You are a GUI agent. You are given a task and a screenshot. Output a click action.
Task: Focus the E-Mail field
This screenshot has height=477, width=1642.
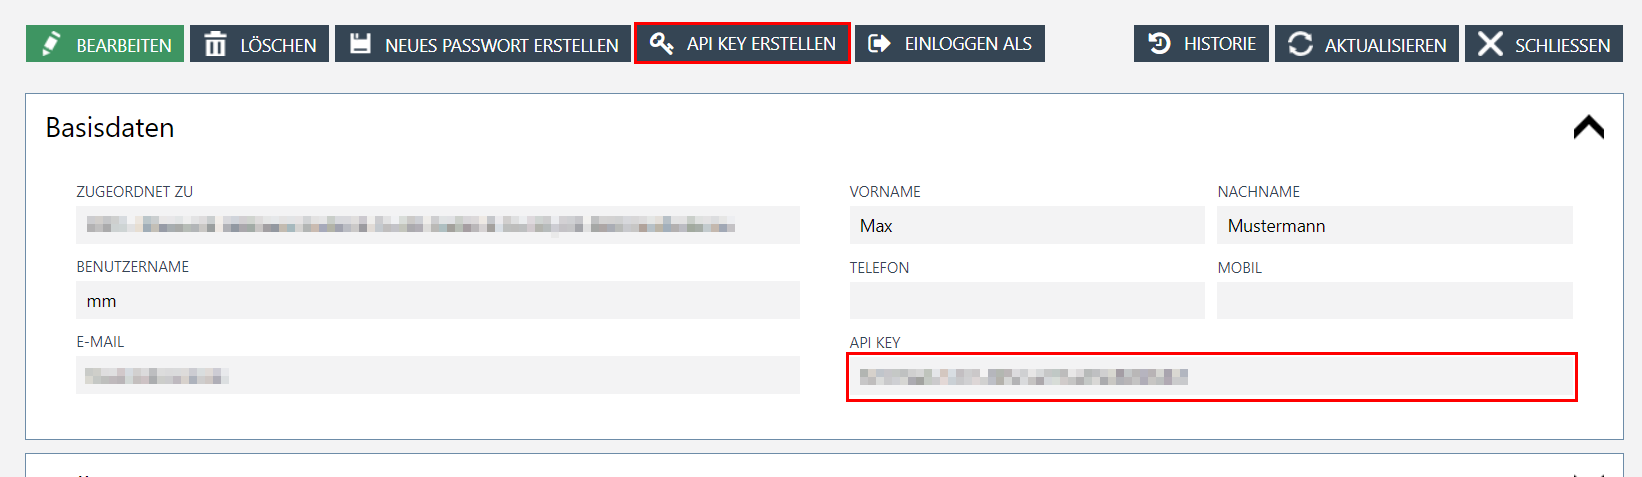point(437,376)
